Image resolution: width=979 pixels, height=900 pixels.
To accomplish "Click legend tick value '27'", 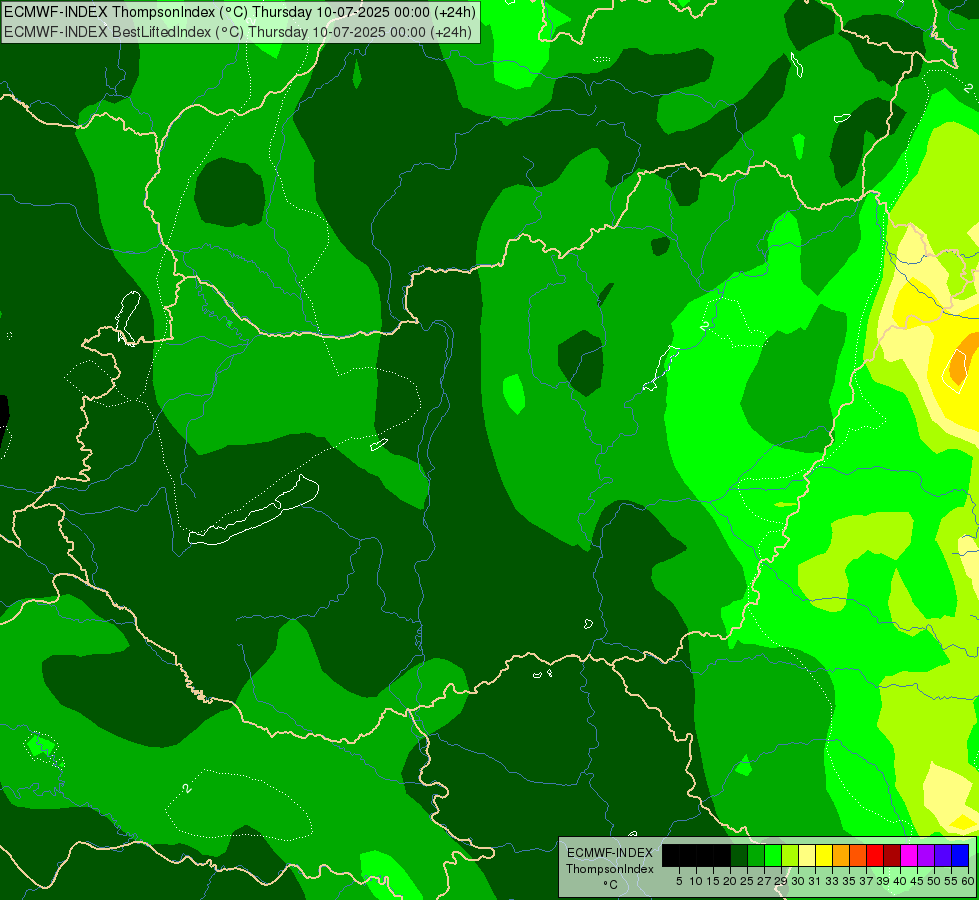I will coord(764,881).
